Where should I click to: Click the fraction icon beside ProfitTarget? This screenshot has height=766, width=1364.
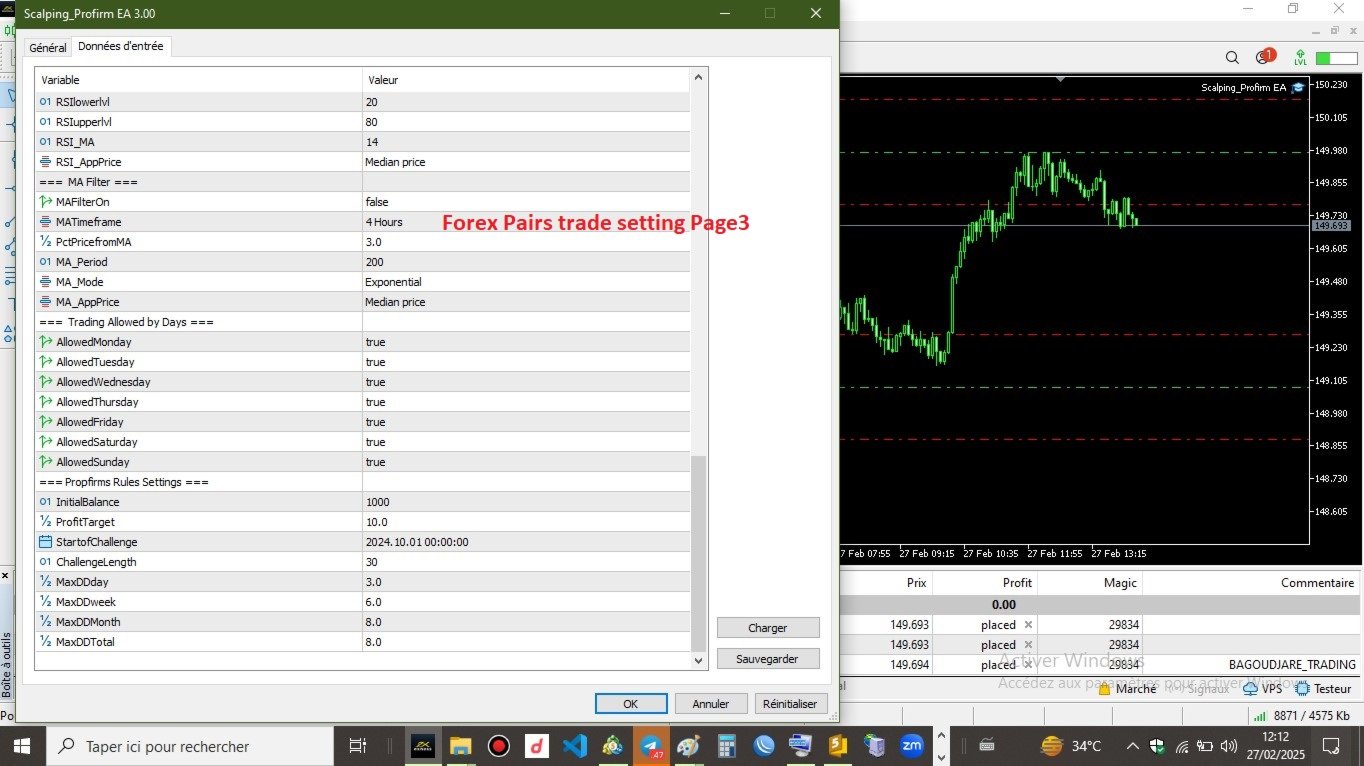(45, 522)
